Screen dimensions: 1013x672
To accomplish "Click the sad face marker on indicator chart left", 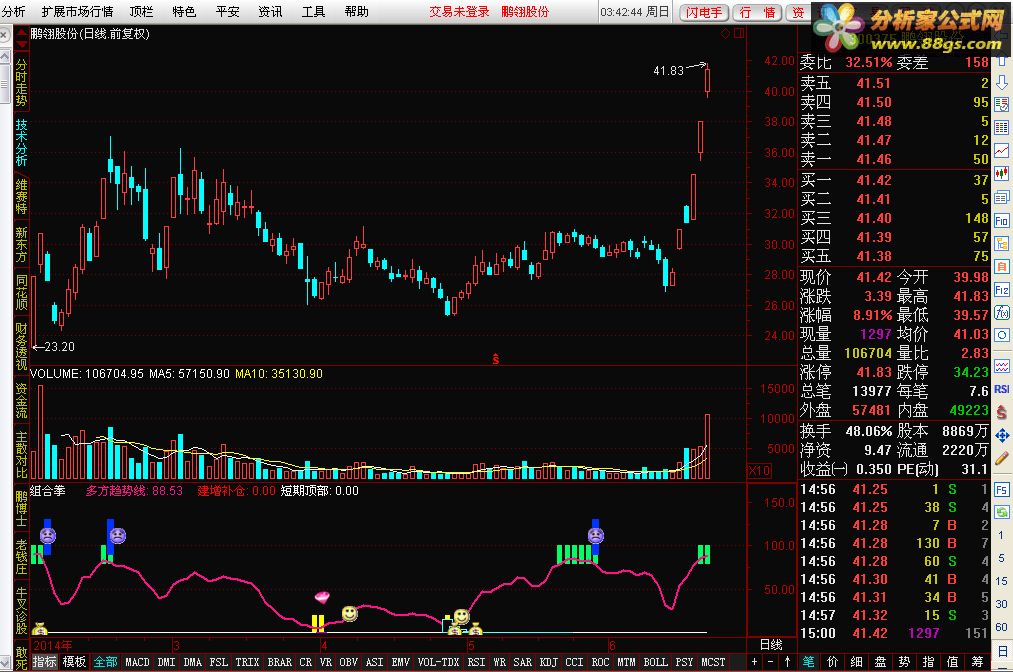I will (x=48, y=535).
